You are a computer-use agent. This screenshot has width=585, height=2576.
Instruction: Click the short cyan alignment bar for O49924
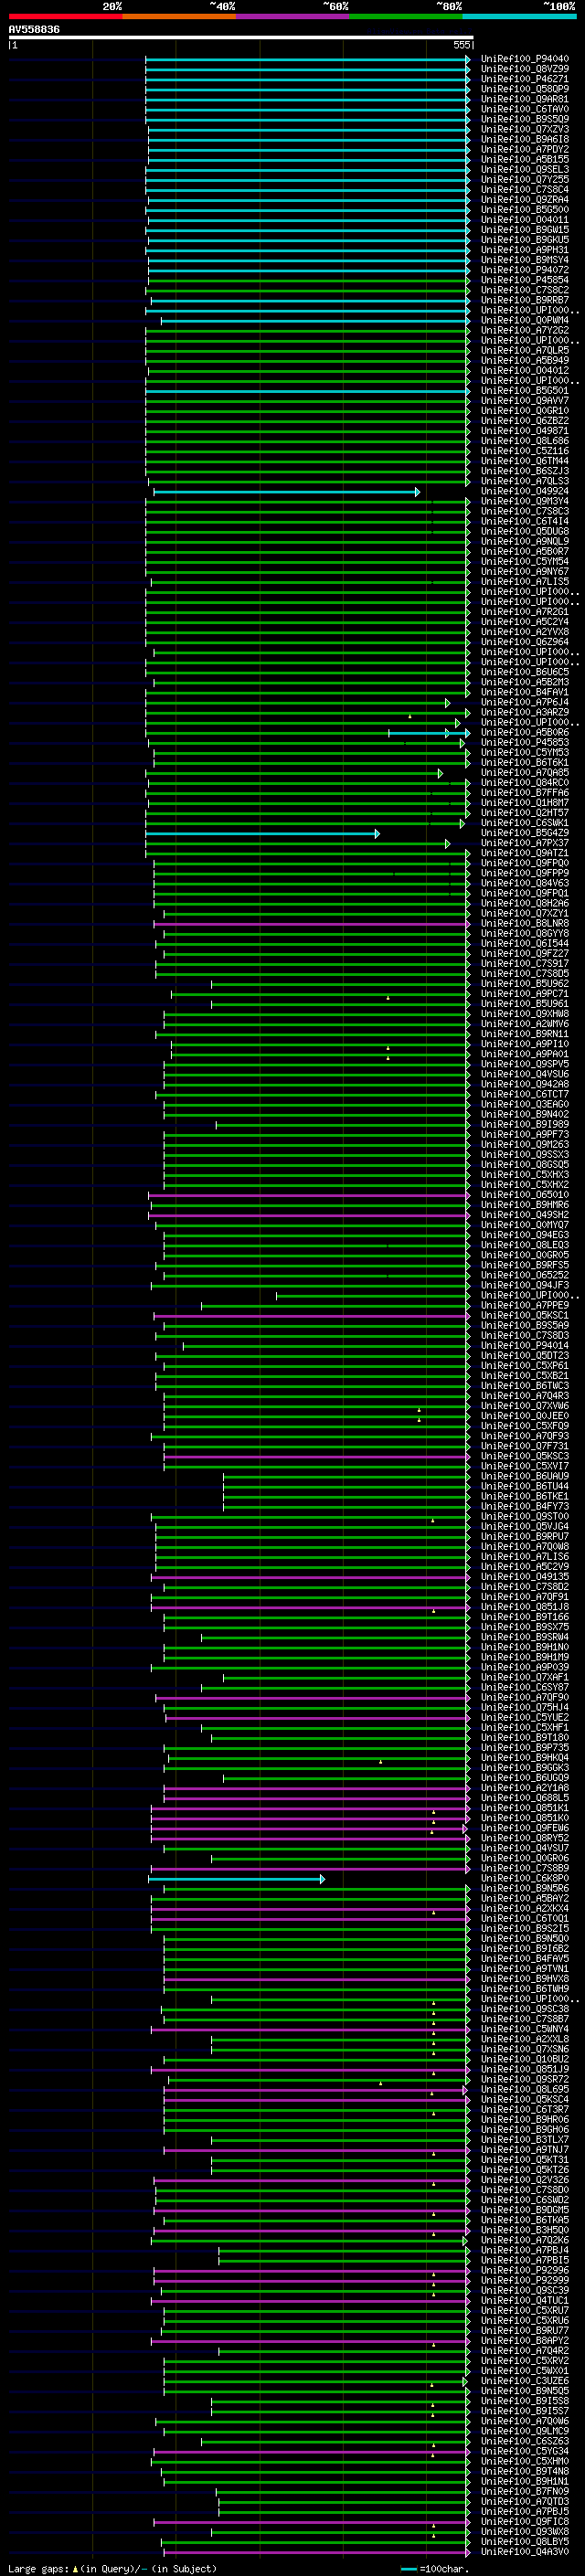tap(287, 492)
